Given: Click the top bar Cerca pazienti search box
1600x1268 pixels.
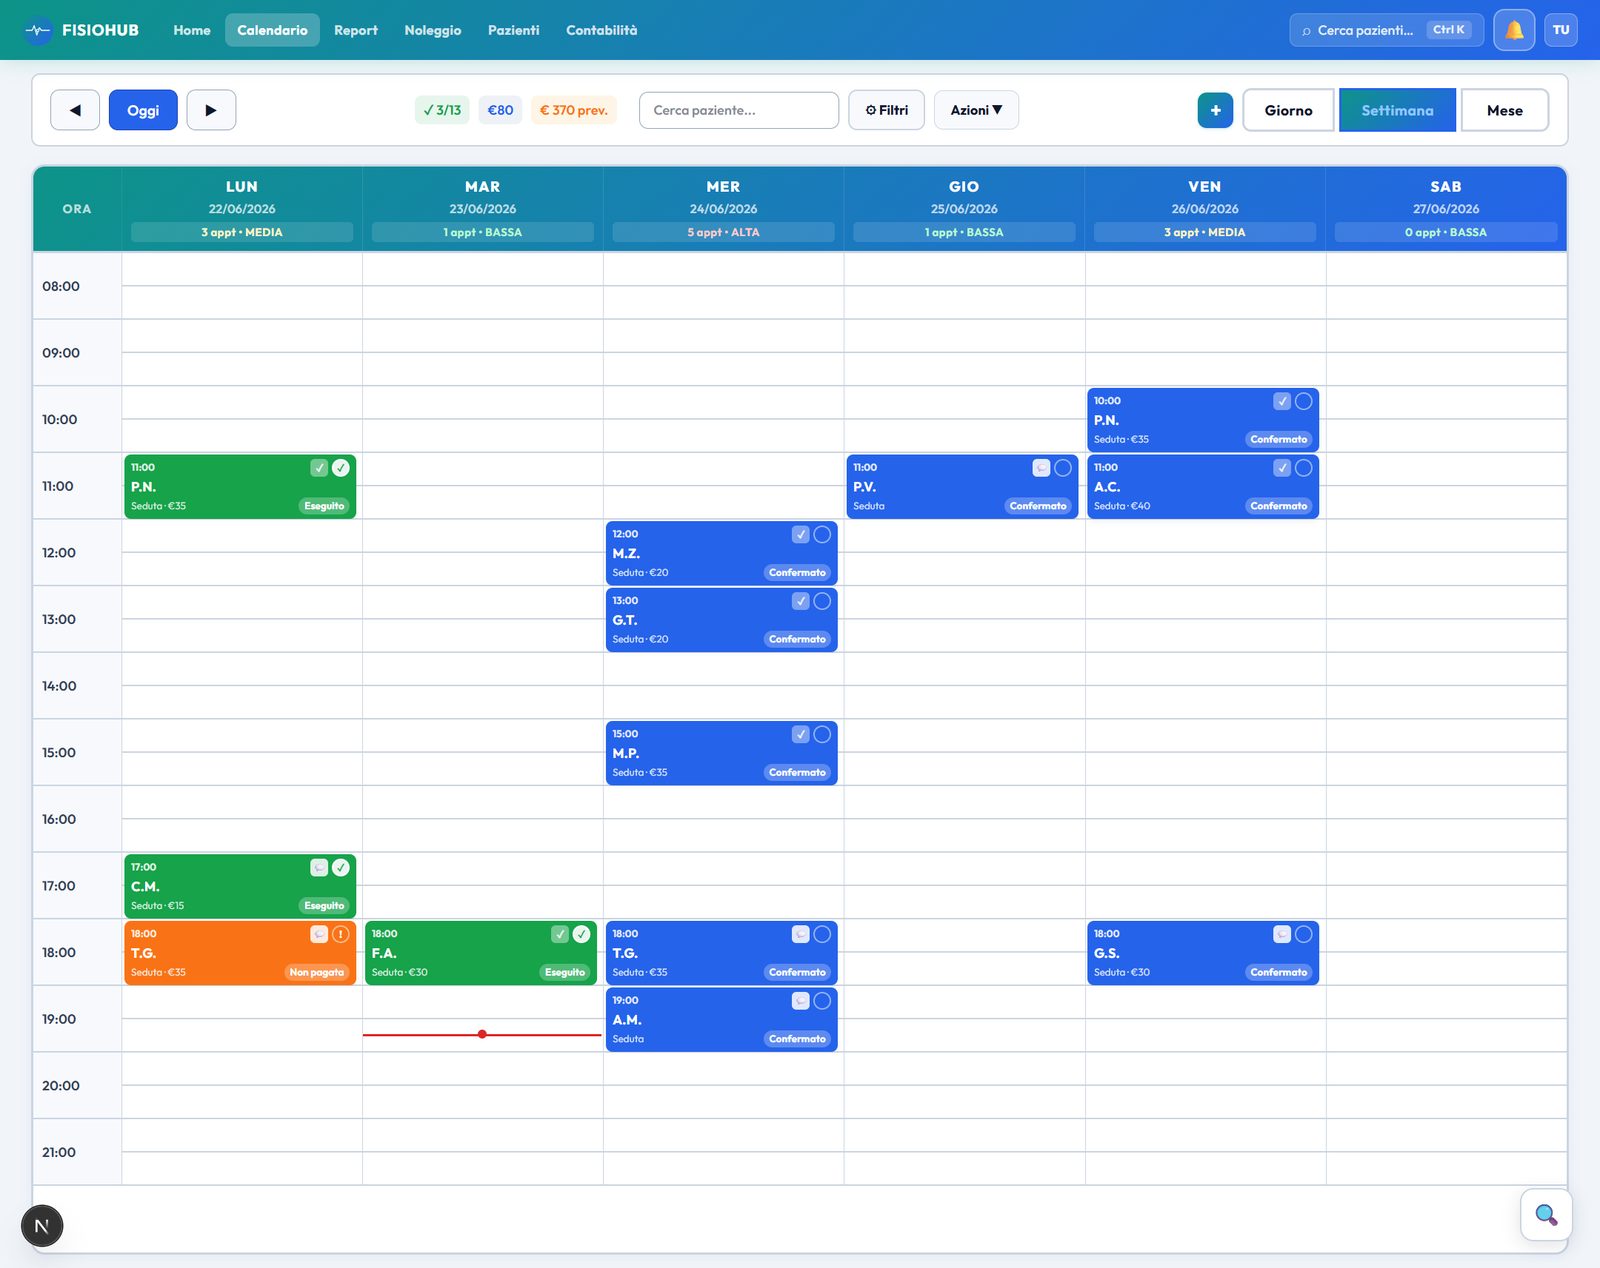Looking at the screenshot, I should pyautogui.click(x=1386, y=30).
